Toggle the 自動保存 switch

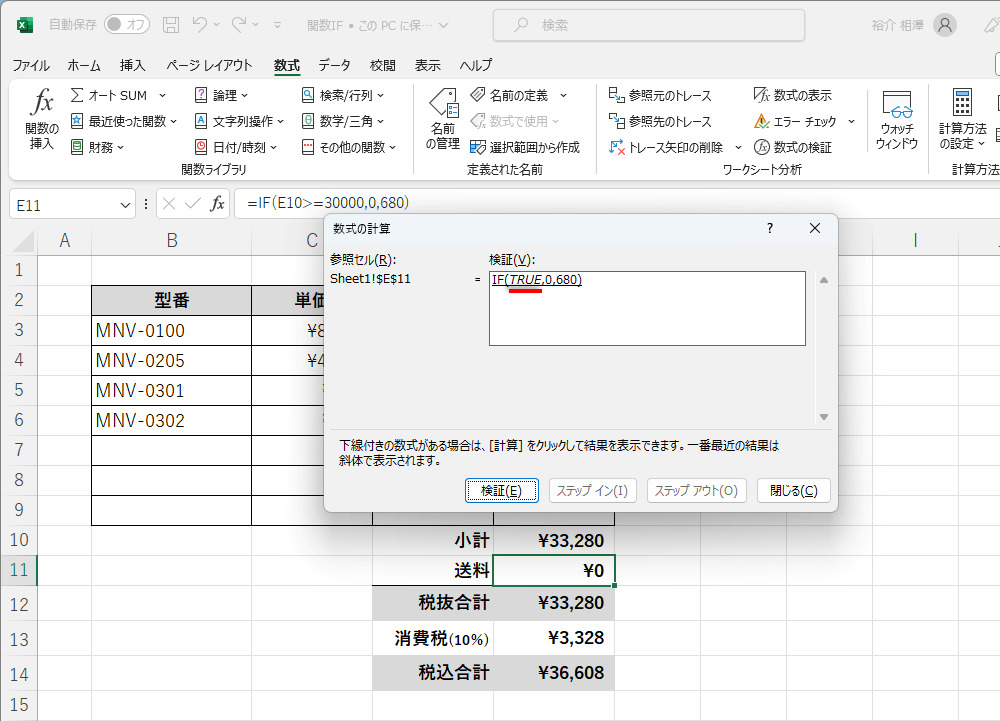pos(127,24)
